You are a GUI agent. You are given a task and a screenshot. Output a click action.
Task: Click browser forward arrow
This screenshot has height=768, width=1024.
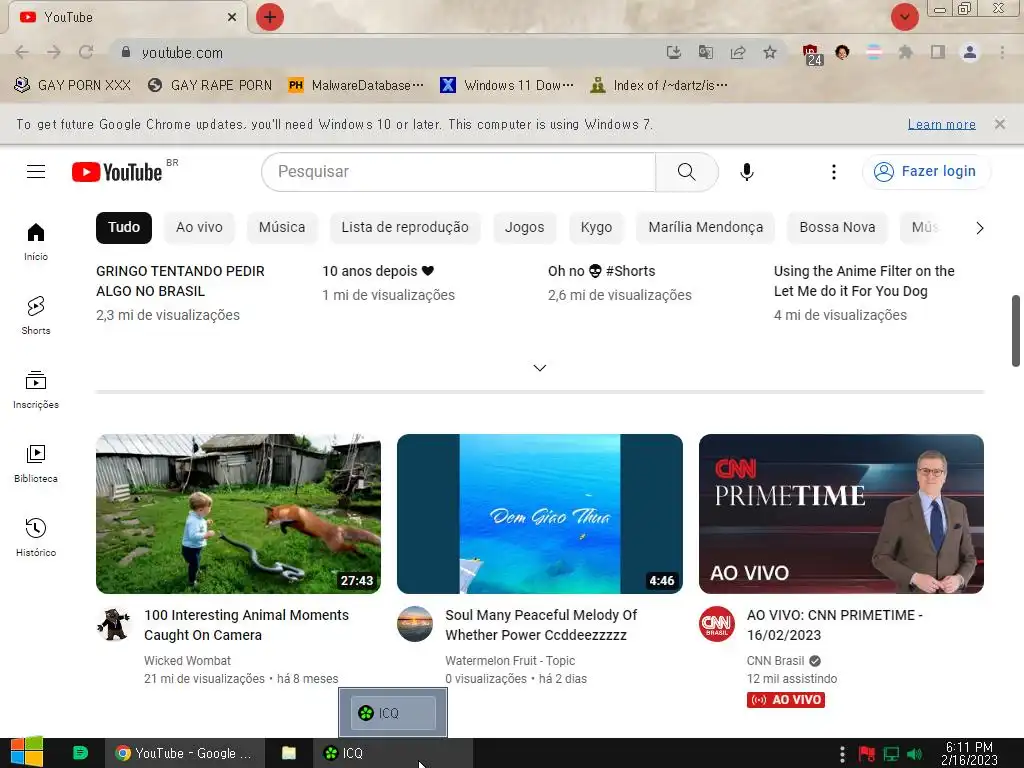(x=54, y=52)
